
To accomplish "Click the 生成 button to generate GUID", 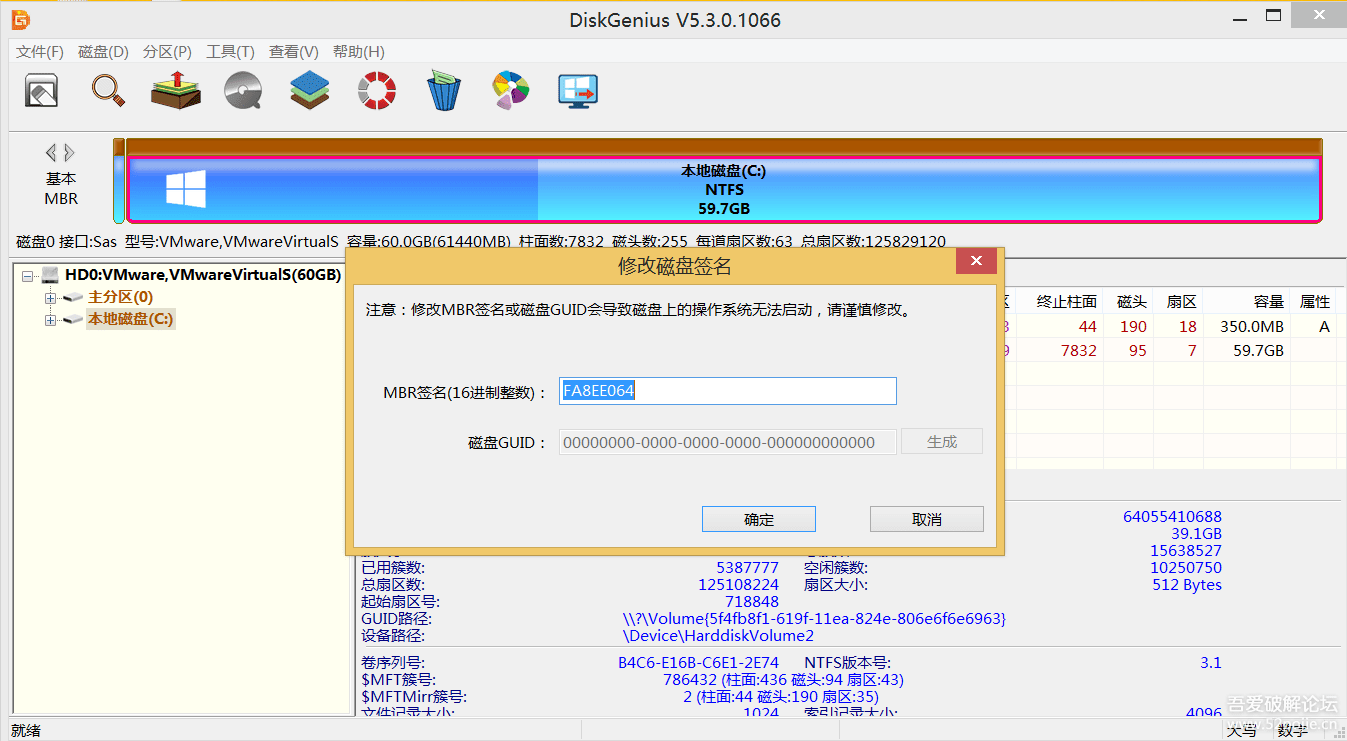I will tap(941, 440).
